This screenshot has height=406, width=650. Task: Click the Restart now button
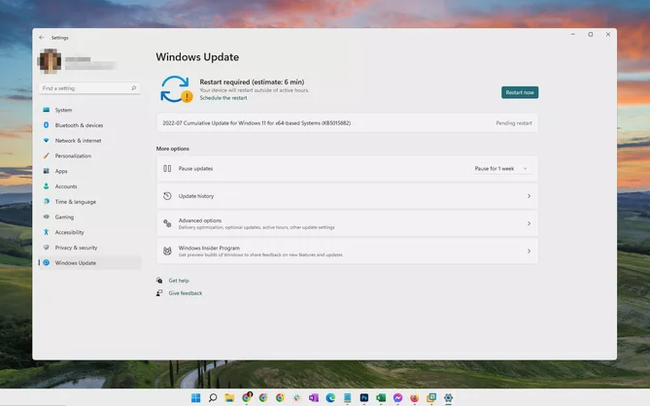[519, 92]
